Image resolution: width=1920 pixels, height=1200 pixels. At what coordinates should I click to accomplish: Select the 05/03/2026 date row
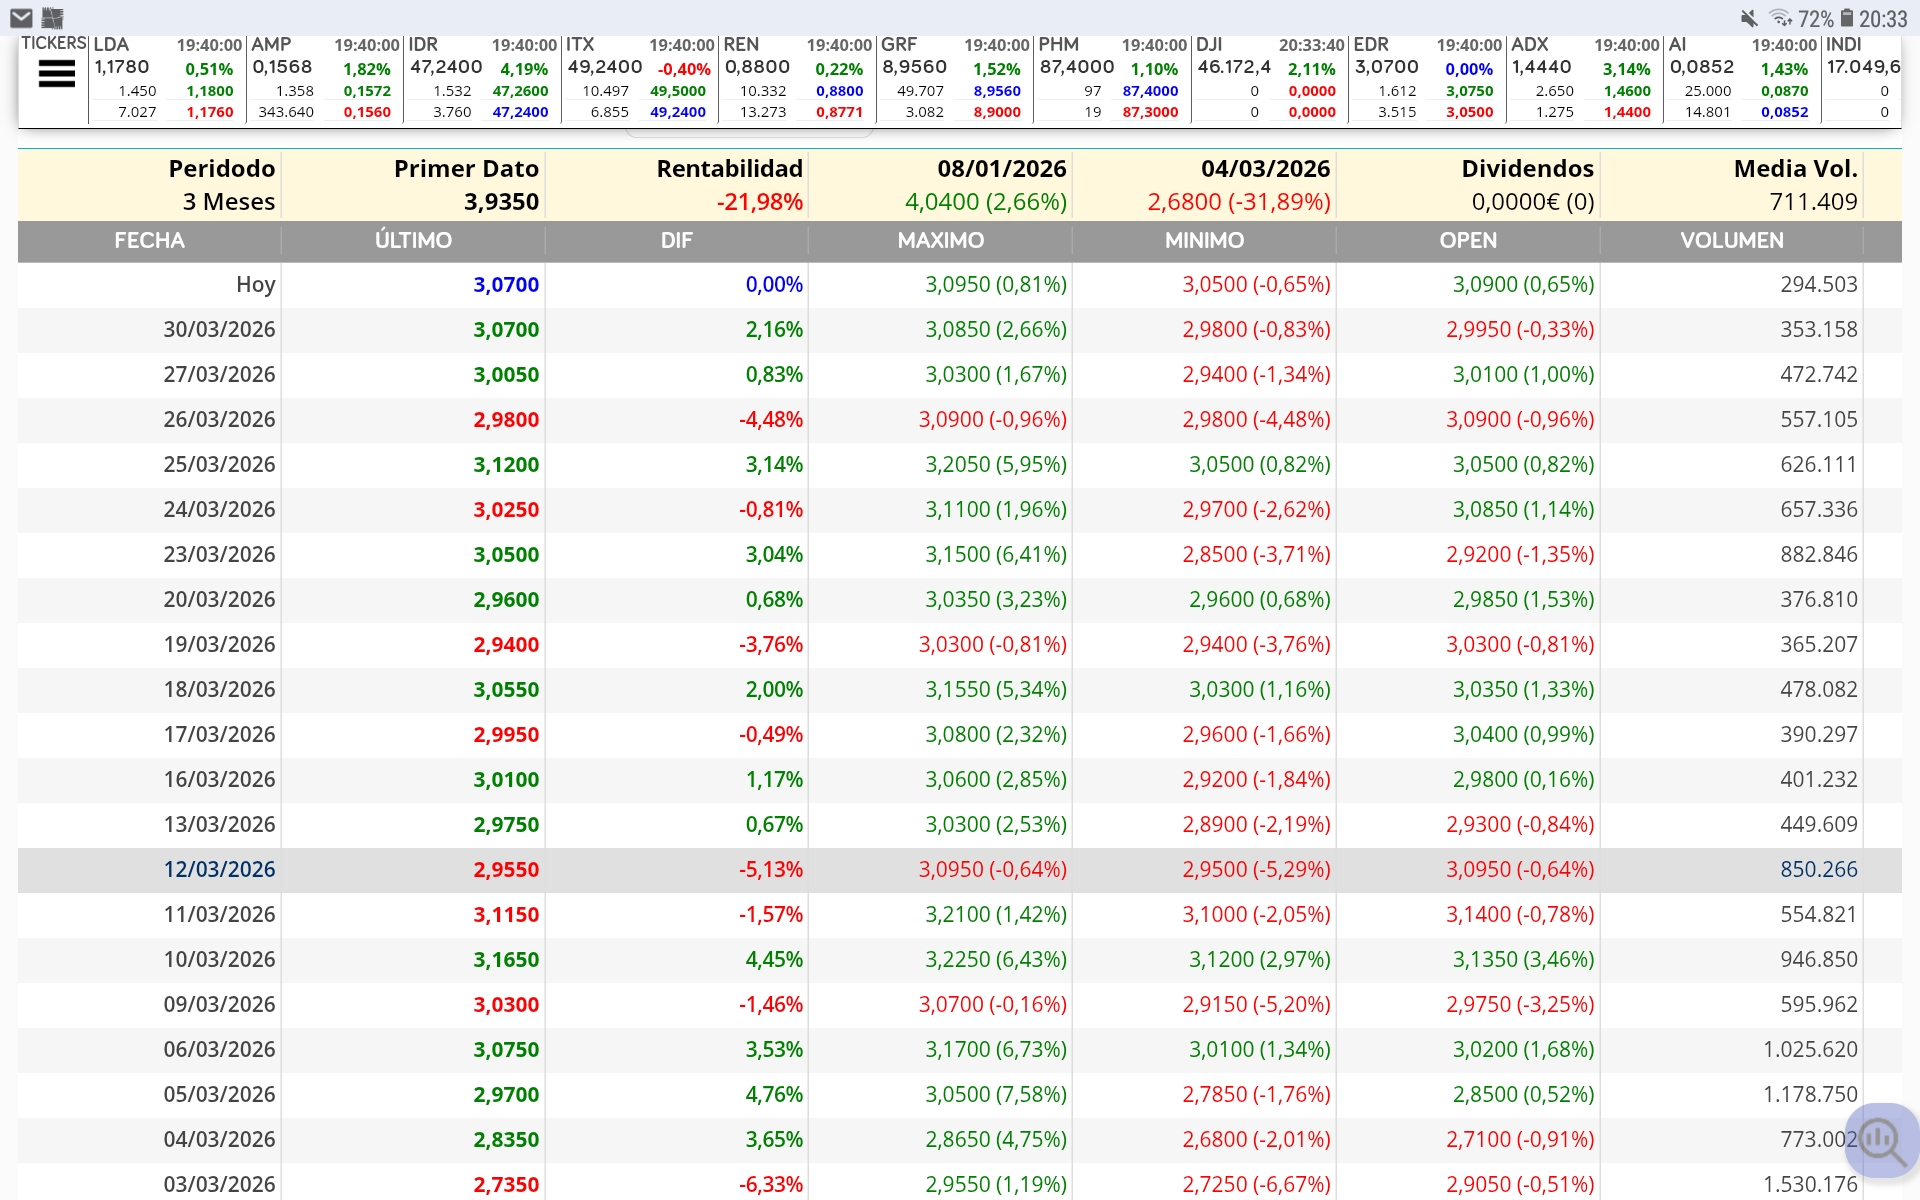960,1095
